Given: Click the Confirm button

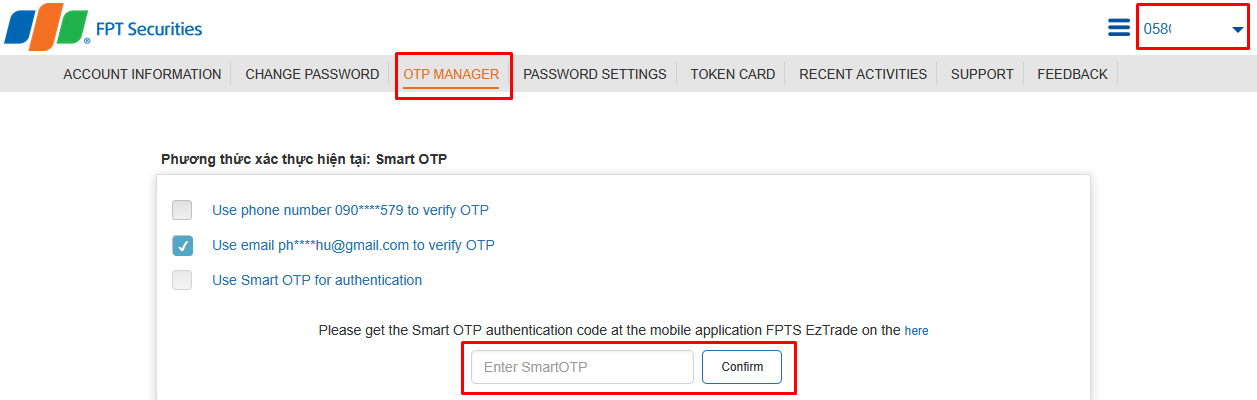Looking at the screenshot, I should click(x=742, y=367).
